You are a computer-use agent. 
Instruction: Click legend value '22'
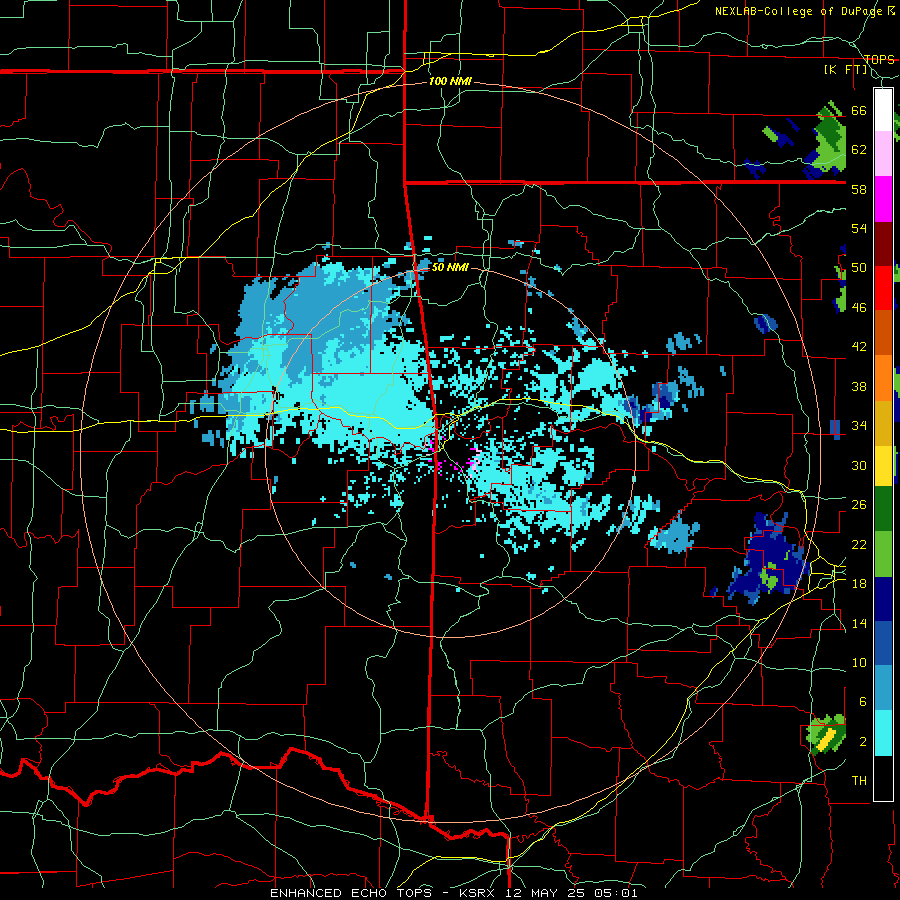[x=859, y=544]
